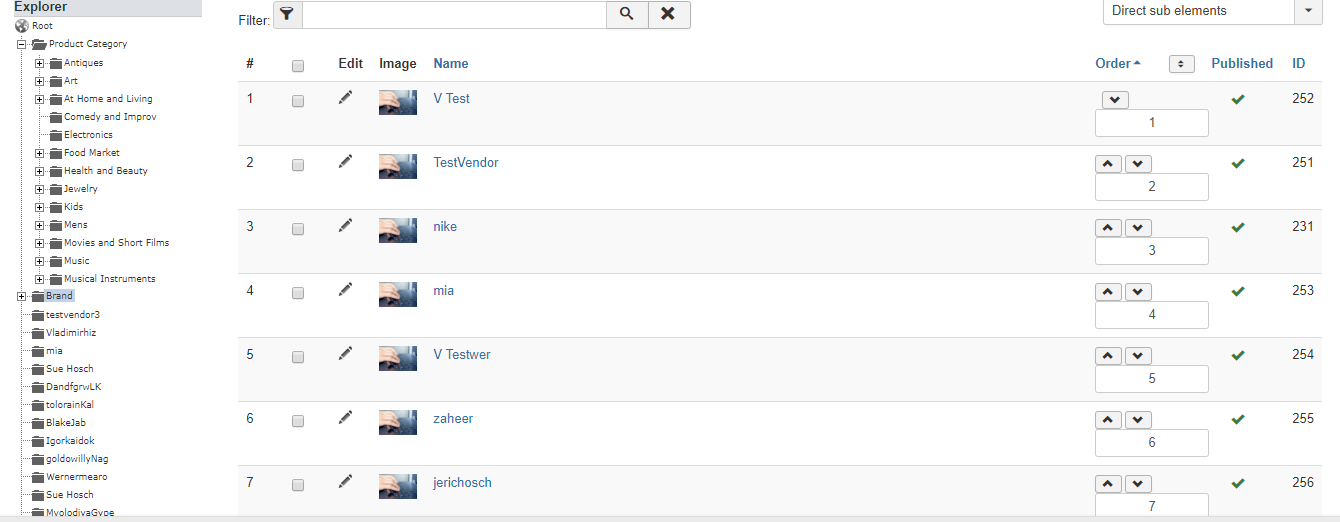Click the save order icon beside Order
The height and width of the screenshot is (522, 1340).
(x=1181, y=64)
